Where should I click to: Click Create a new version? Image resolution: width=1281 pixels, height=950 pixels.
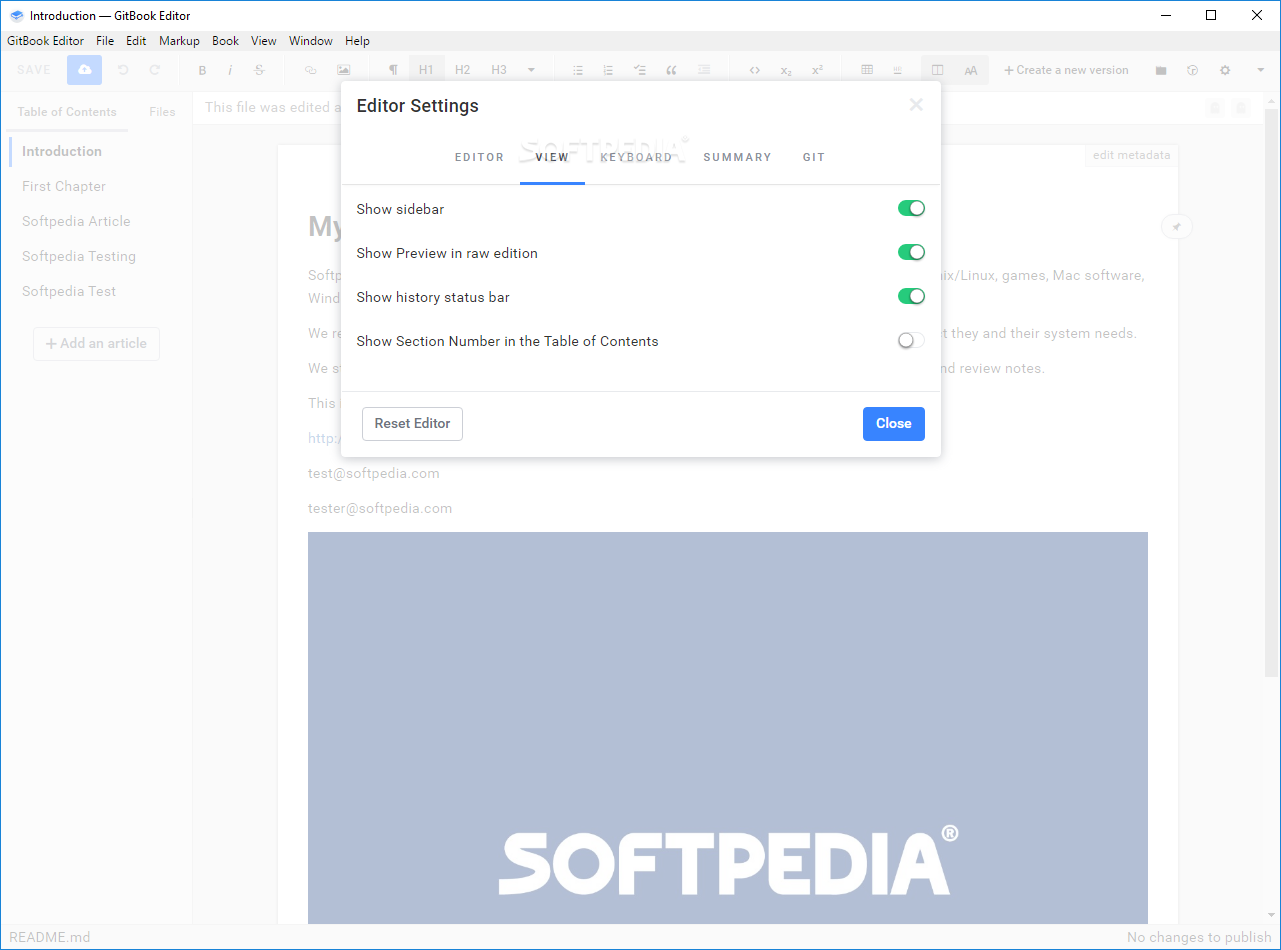point(1066,70)
